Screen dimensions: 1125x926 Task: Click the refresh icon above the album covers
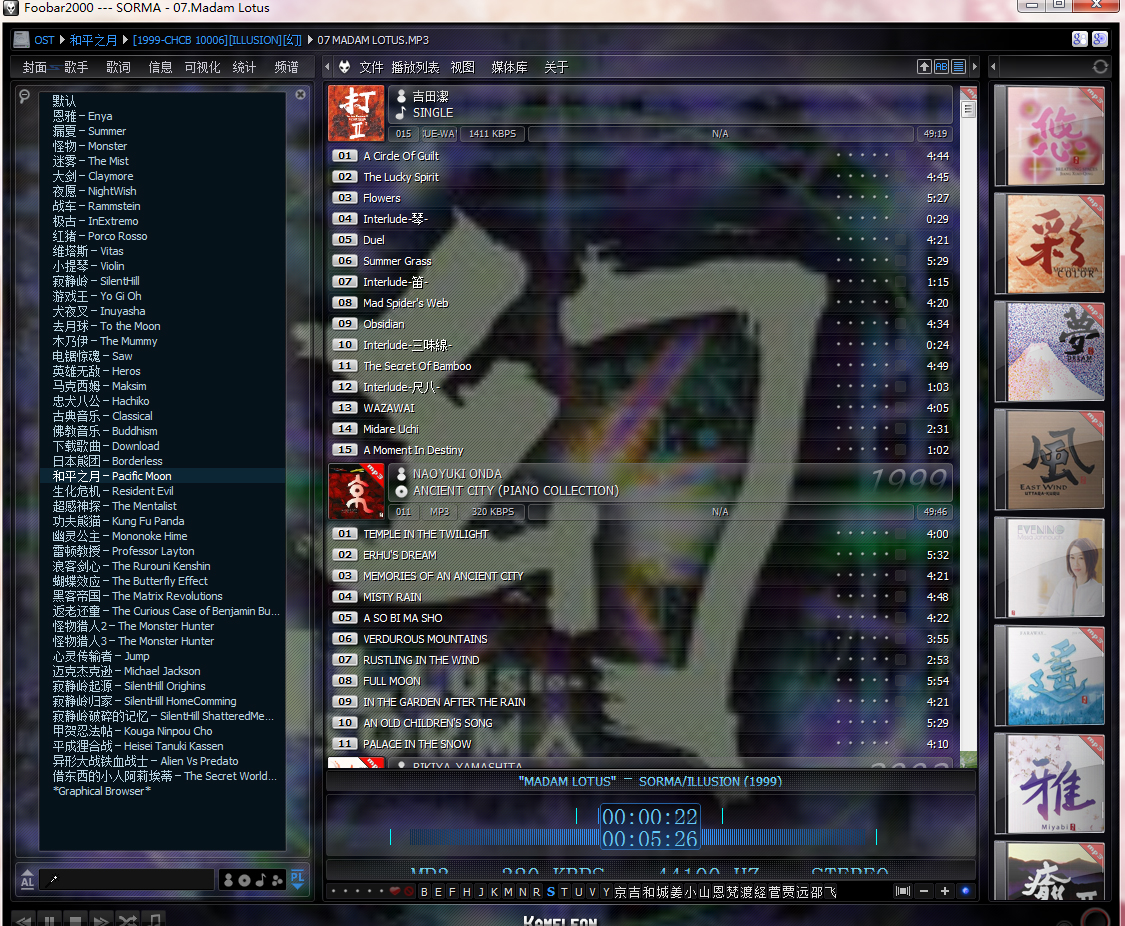1100,67
